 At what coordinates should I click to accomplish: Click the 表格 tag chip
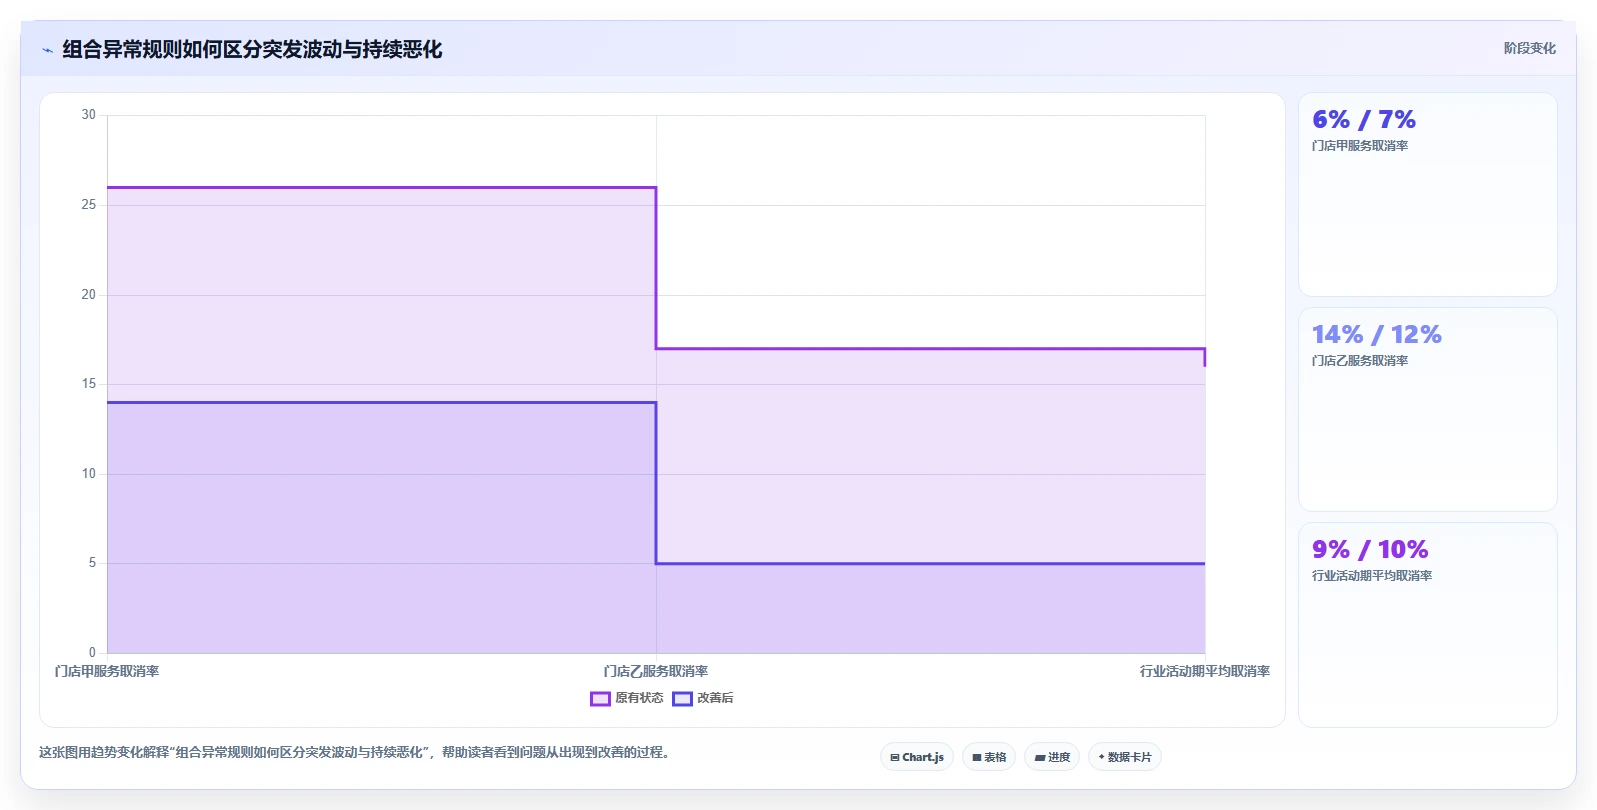pyautogui.click(x=989, y=757)
